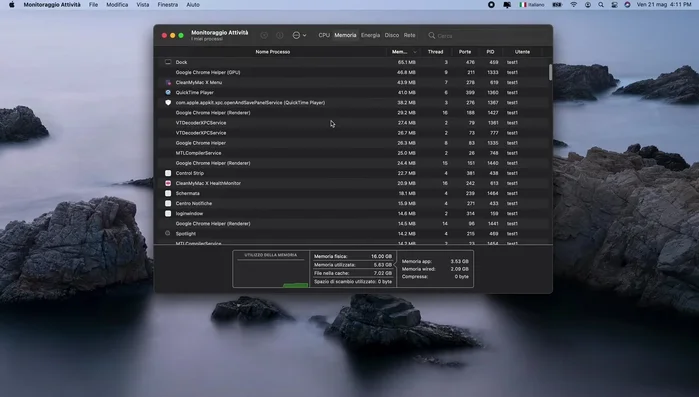The width and height of the screenshot is (699, 397).
Task: Click the QuickTime Player process icon
Action: (x=168, y=92)
